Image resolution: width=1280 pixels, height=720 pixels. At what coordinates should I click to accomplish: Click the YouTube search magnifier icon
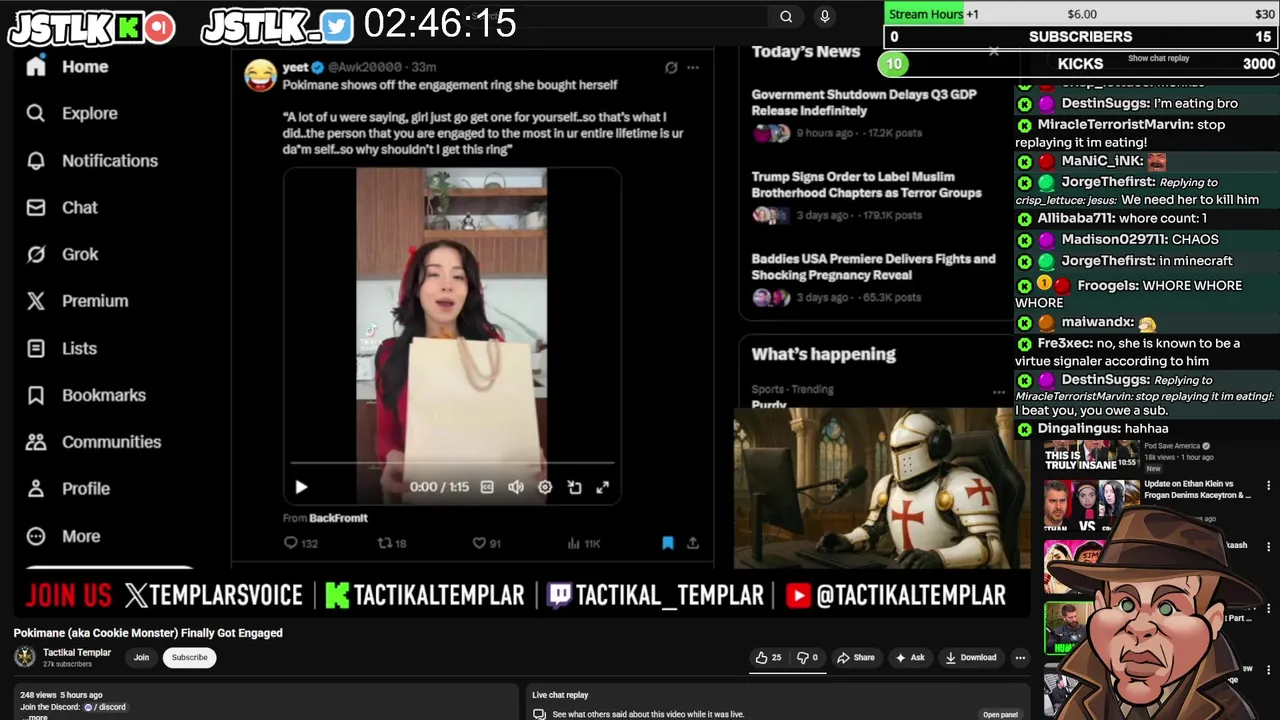(x=786, y=16)
